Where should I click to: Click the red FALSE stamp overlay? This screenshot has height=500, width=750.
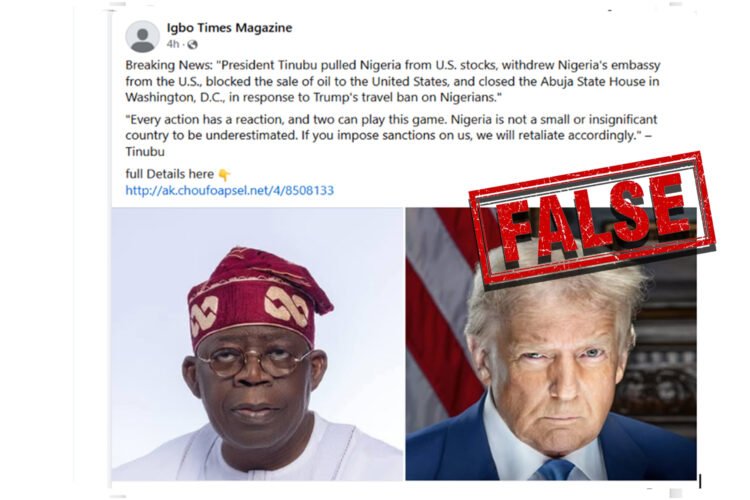tap(592, 219)
